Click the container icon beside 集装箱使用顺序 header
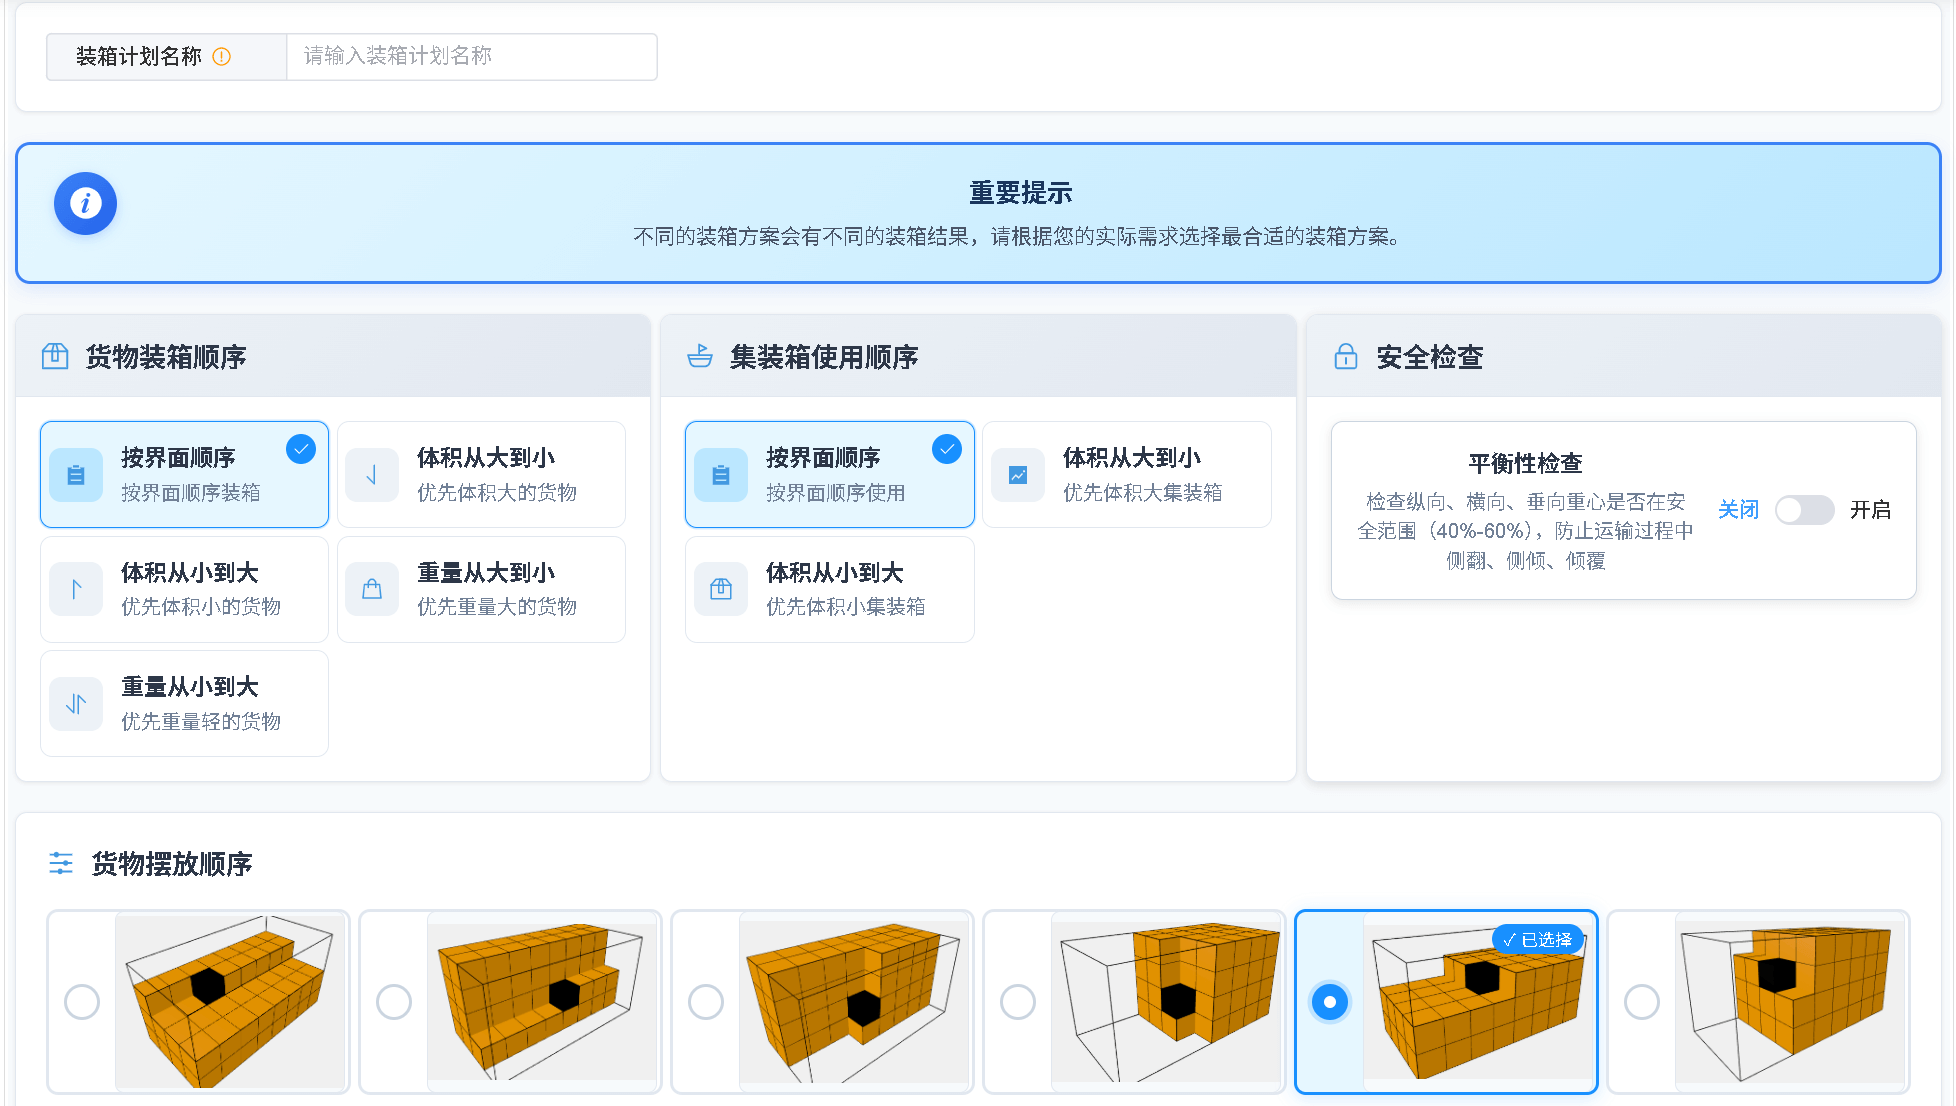The width and height of the screenshot is (1956, 1106). (x=699, y=355)
